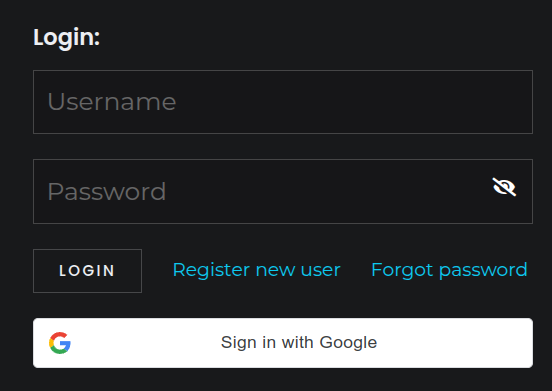This screenshot has width=552, height=391.
Task: Toggle password visibility with the crossed-eye icon
Action: tap(504, 187)
